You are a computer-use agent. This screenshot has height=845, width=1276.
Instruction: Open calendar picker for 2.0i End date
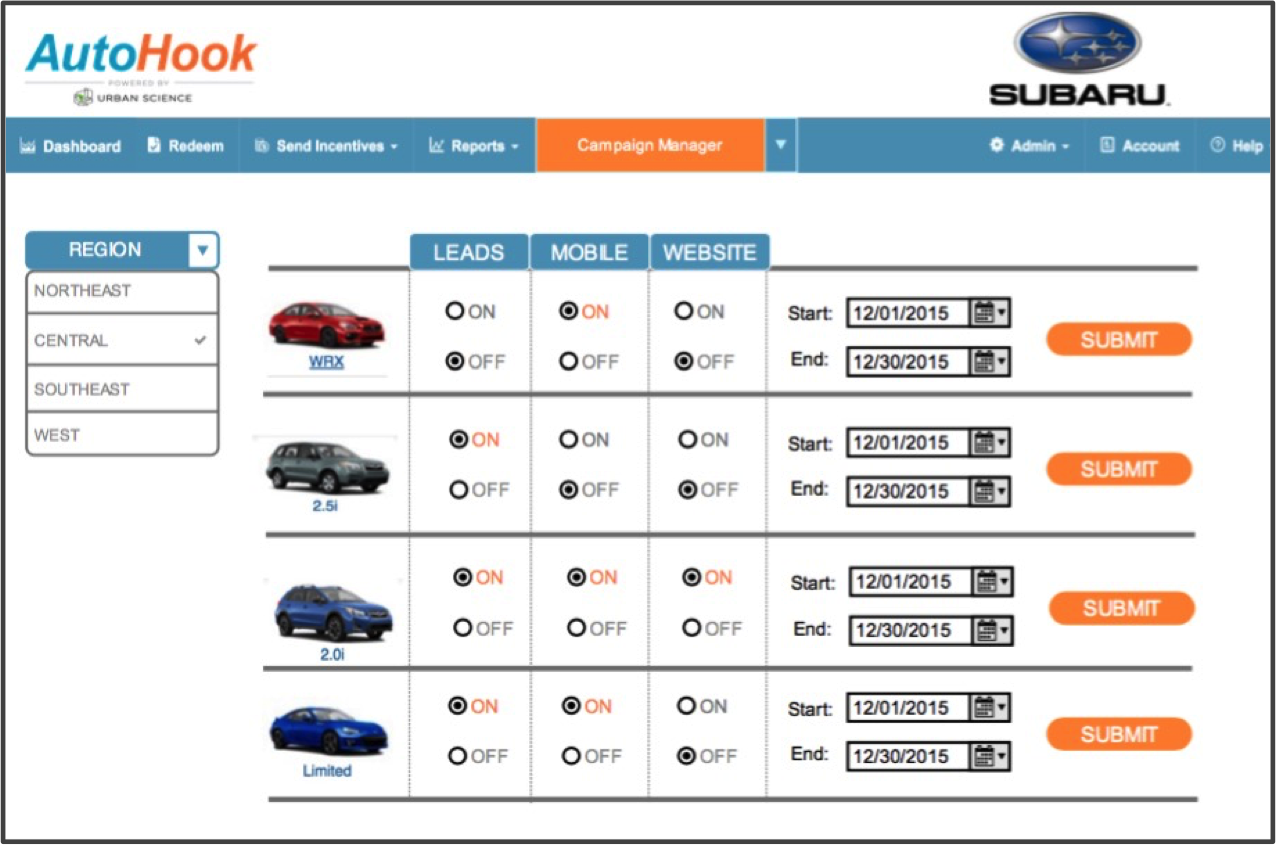(x=992, y=630)
